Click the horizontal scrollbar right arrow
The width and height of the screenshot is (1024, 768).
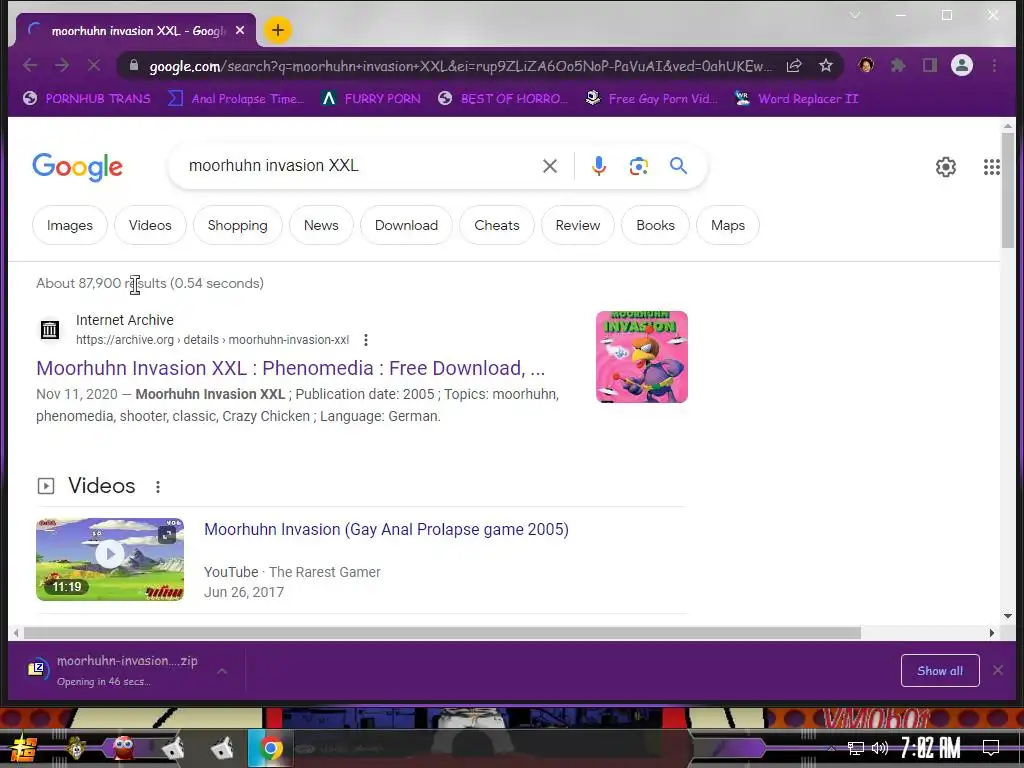pos(991,633)
